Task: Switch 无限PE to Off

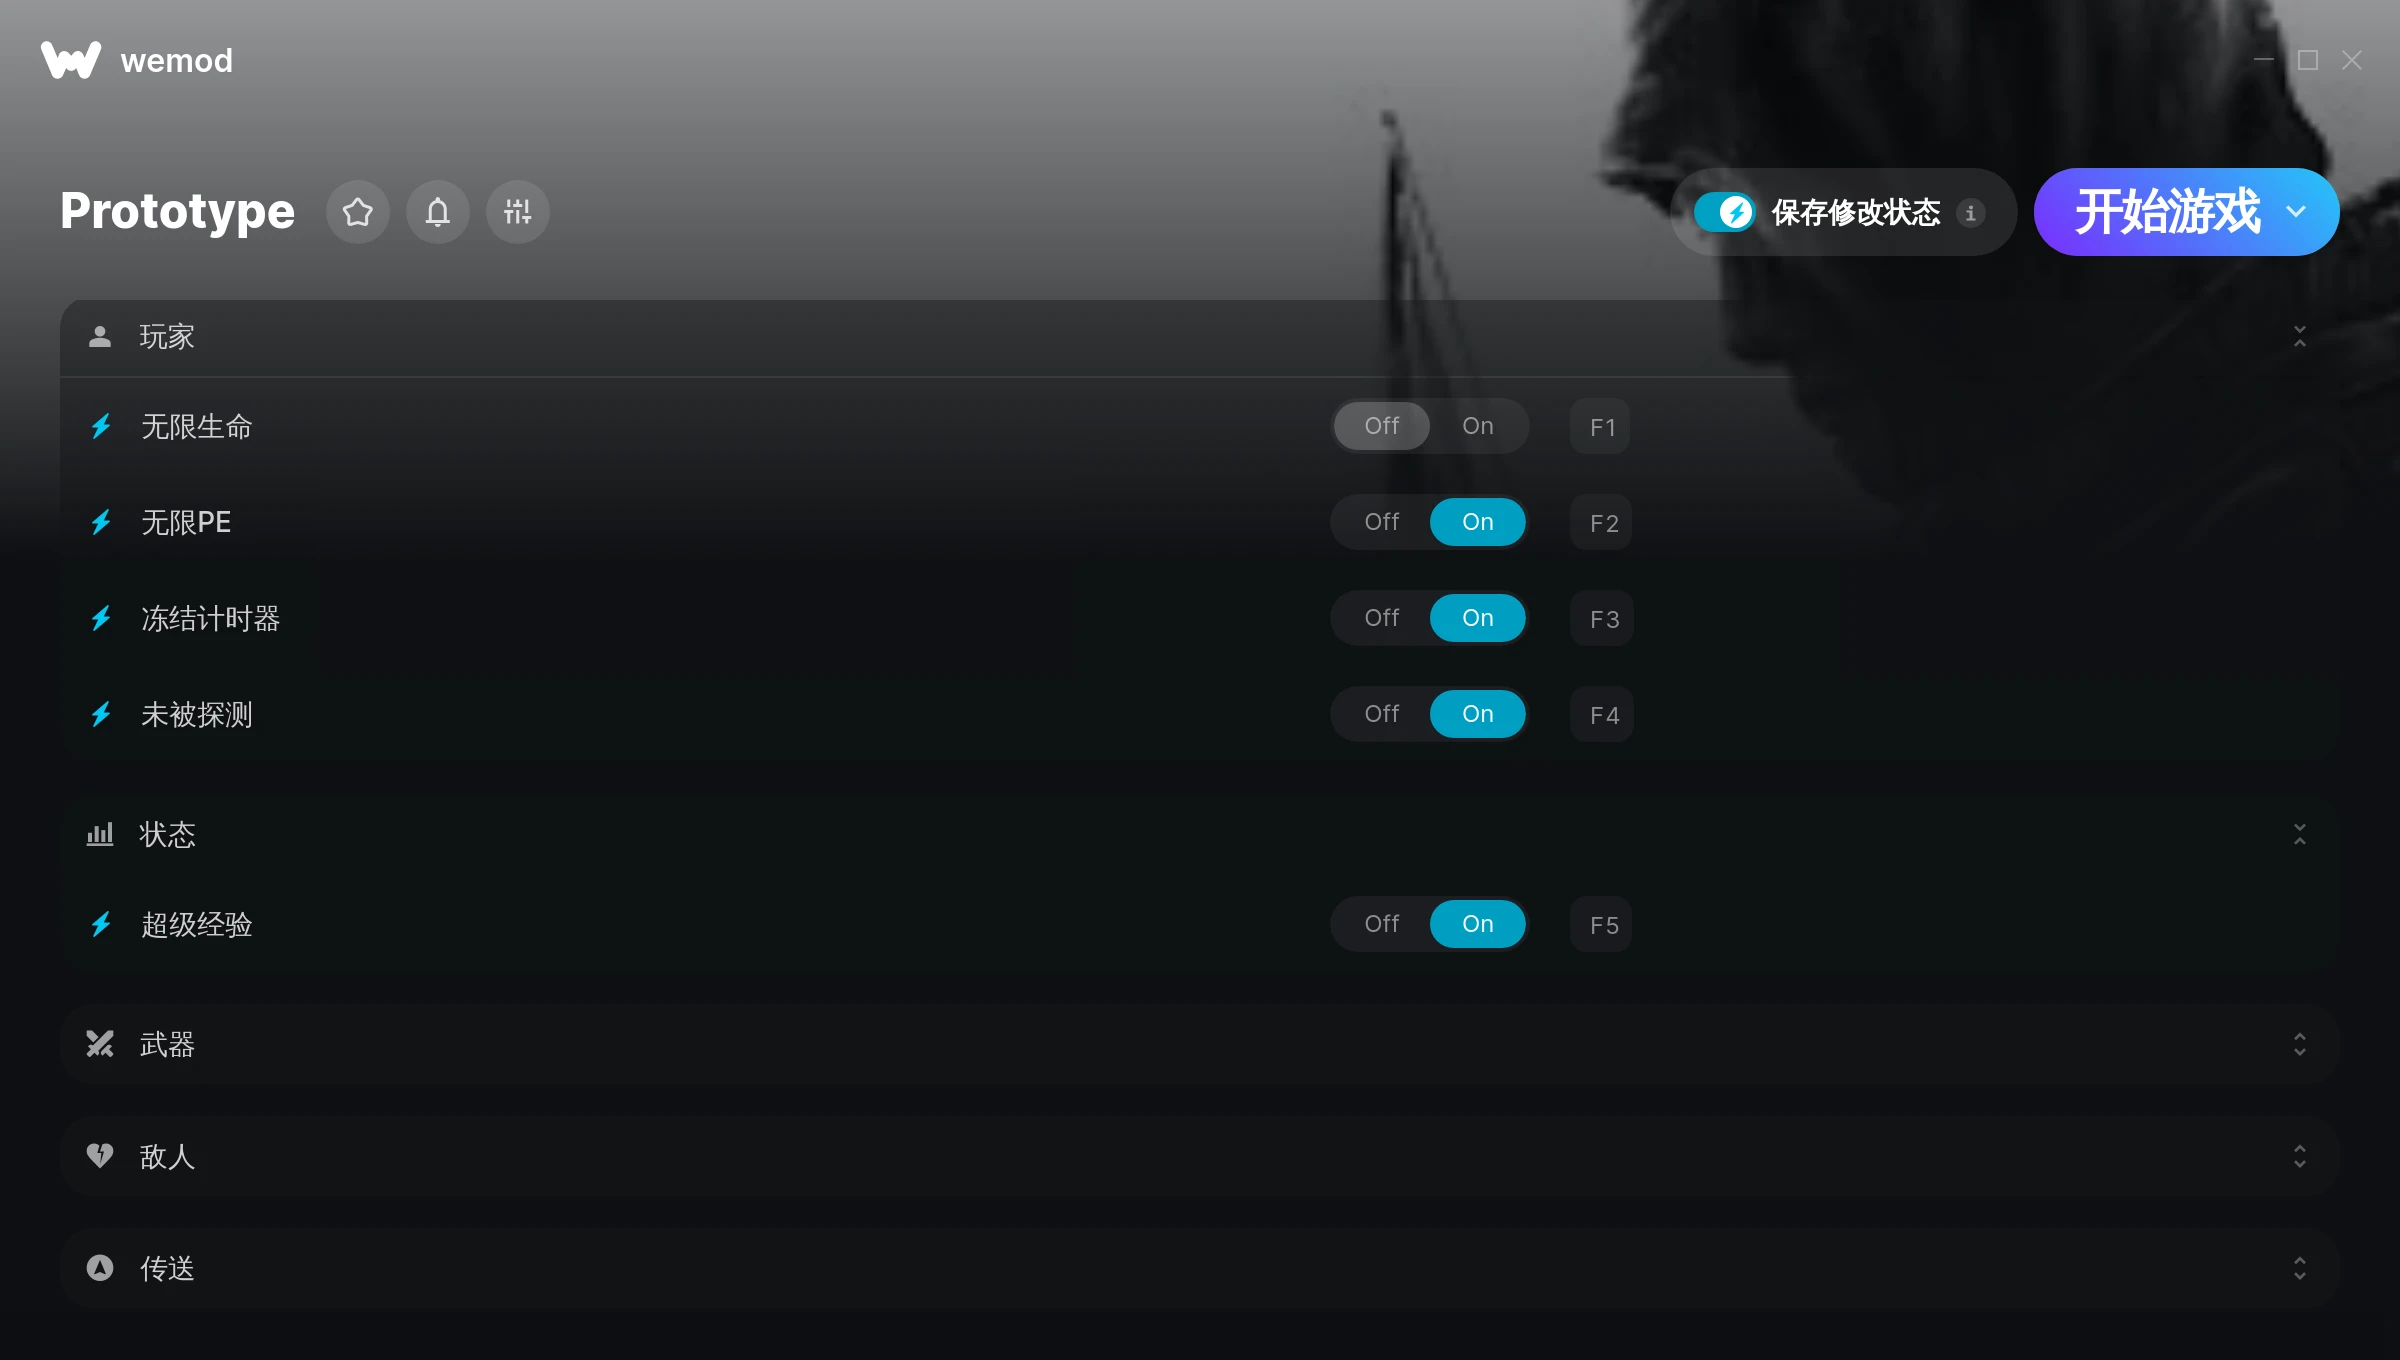Action: point(1382,522)
